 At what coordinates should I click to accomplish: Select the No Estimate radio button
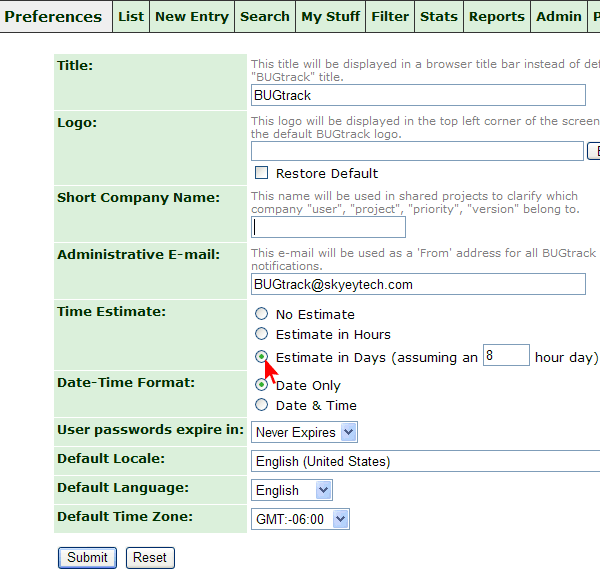pos(262,314)
